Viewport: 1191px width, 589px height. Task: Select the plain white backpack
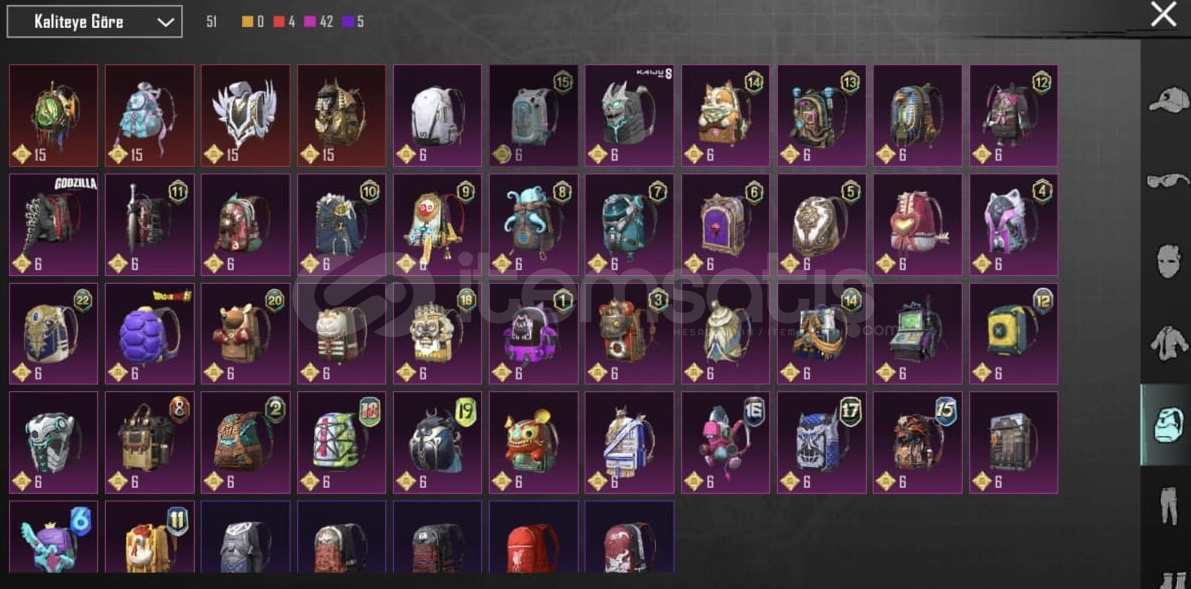pos(437,116)
